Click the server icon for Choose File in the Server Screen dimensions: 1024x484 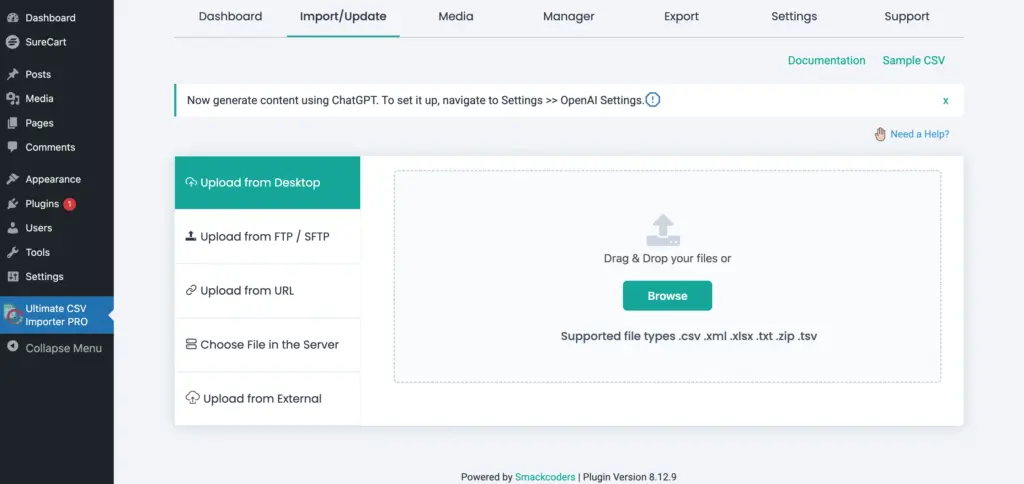coord(191,344)
